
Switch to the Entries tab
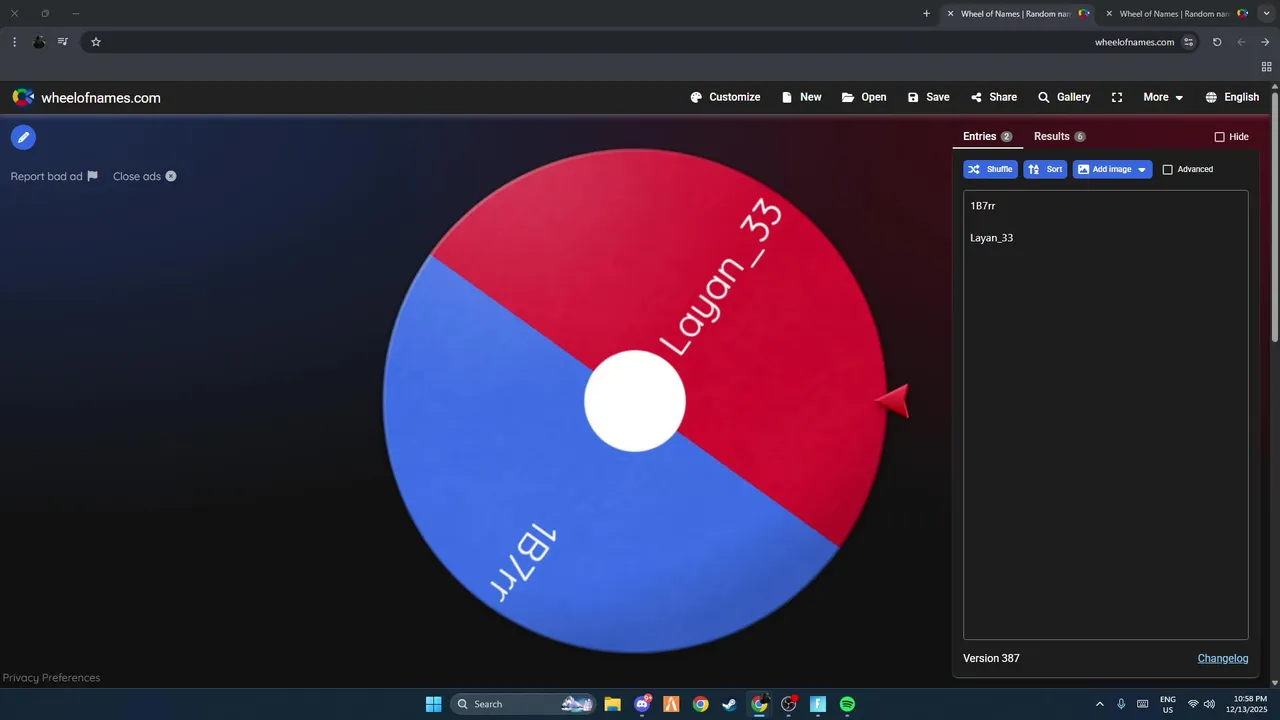coord(987,137)
